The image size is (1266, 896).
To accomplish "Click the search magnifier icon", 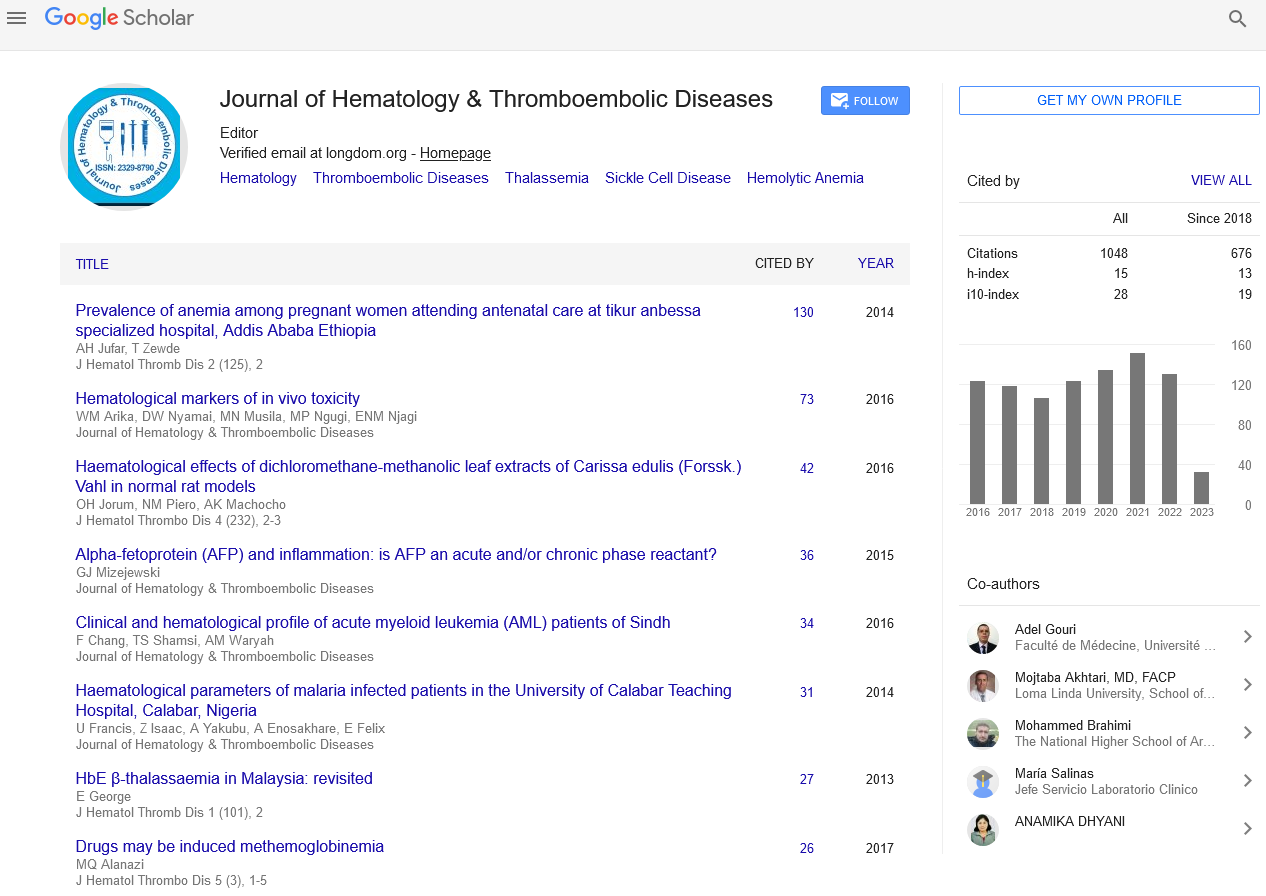I will 1237,18.
